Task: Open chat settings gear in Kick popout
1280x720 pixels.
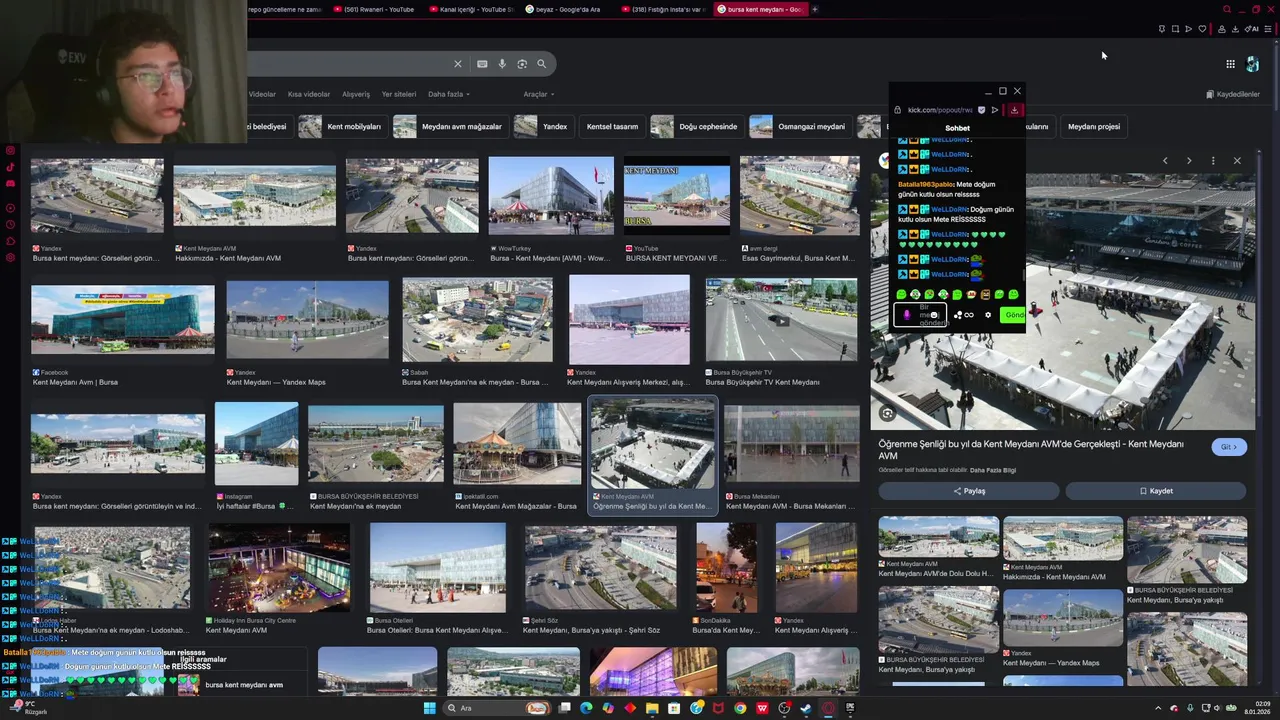Action: point(988,315)
